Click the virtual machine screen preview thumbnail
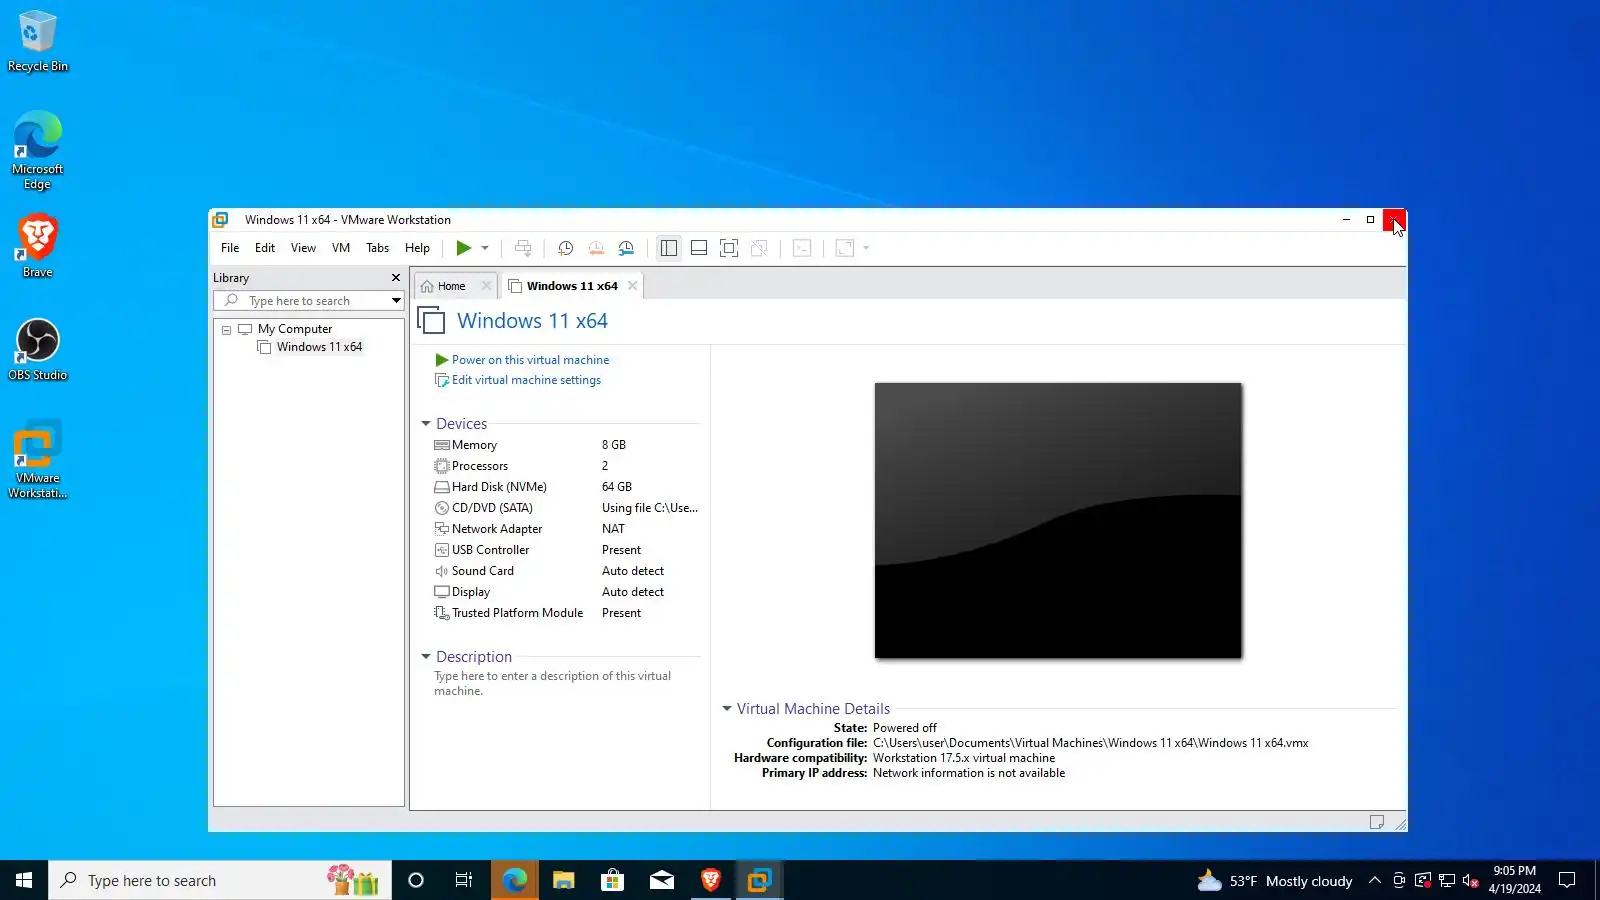 (1058, 520)
